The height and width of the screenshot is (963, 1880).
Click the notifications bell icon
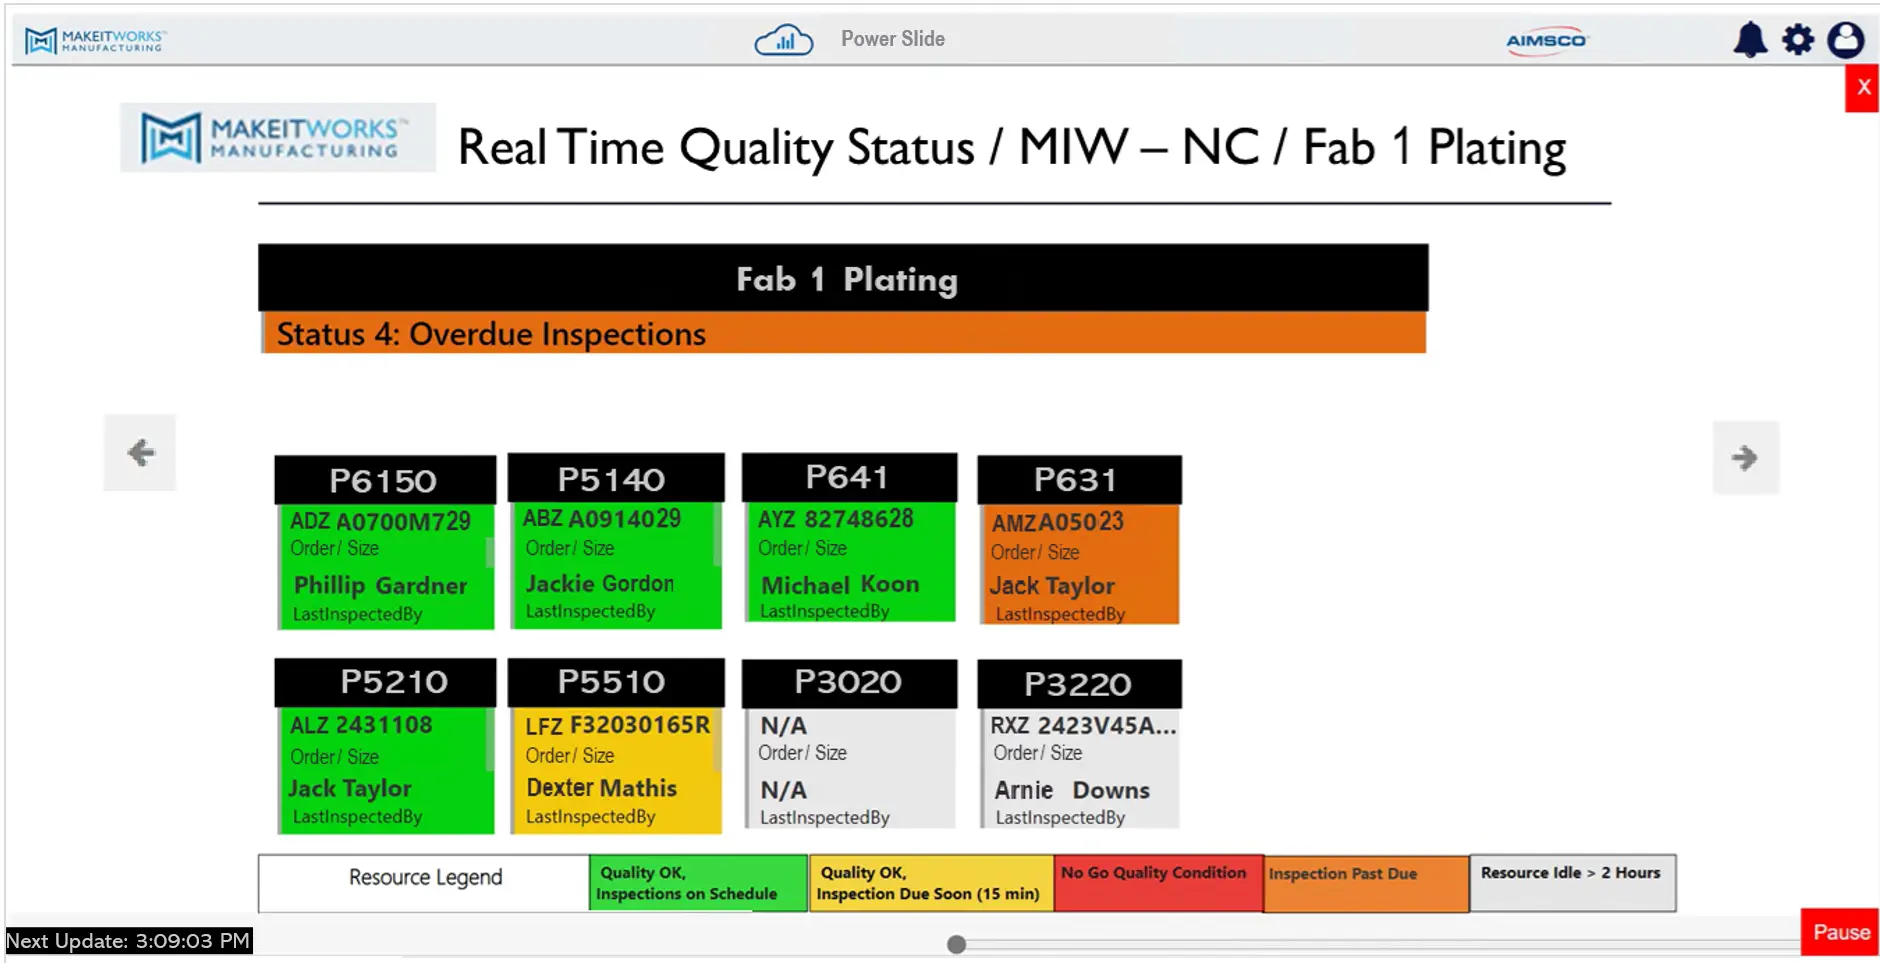pos(1749,40)
